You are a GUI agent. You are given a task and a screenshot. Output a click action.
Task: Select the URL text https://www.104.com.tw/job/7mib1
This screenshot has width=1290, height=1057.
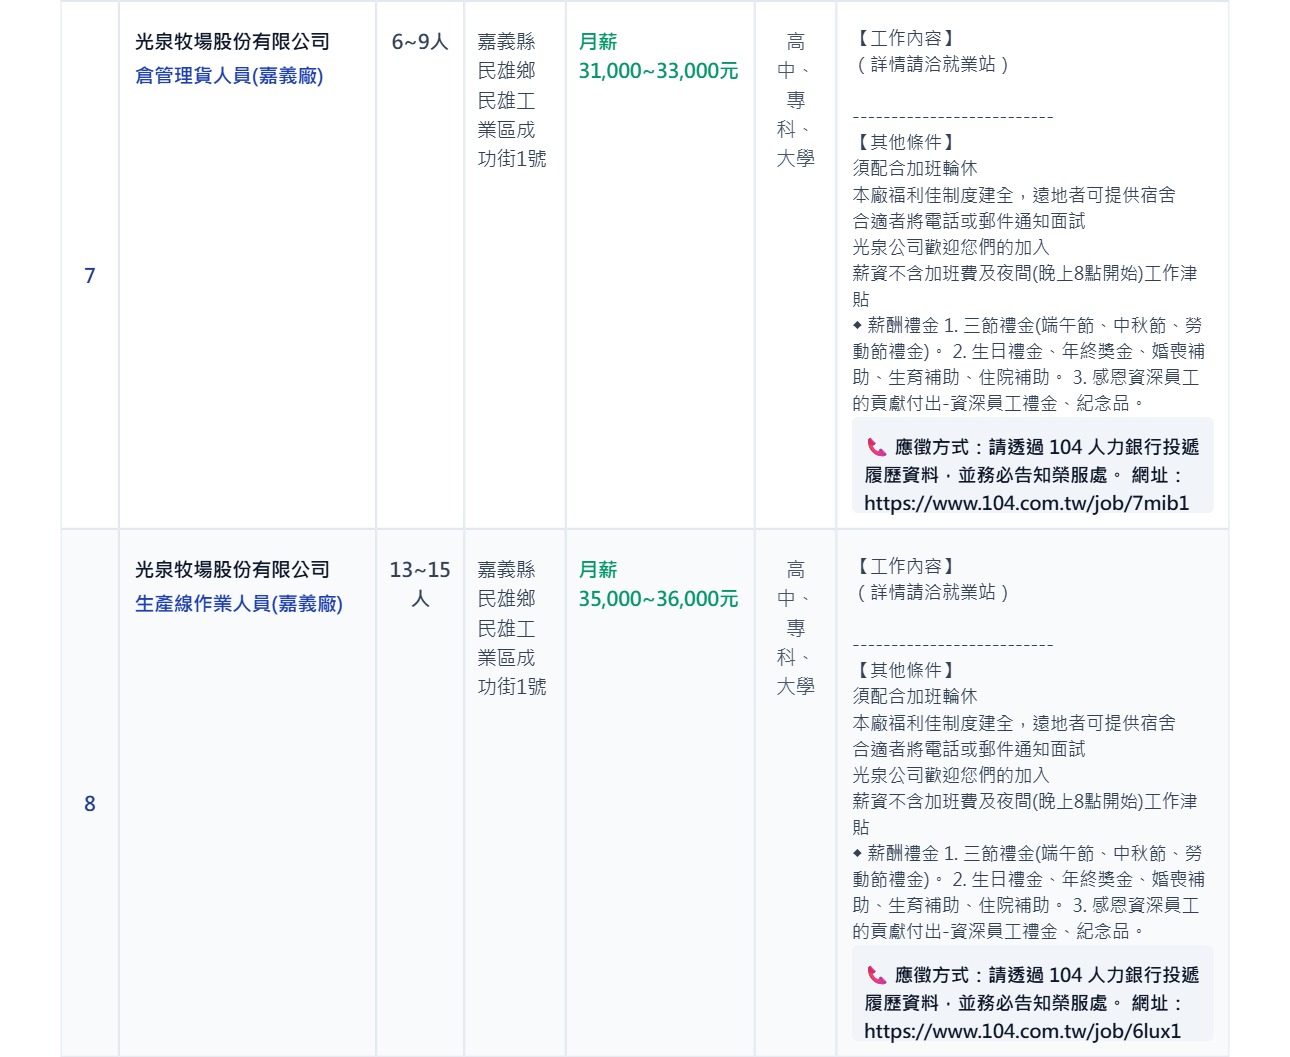click(x=1027, y=503)
